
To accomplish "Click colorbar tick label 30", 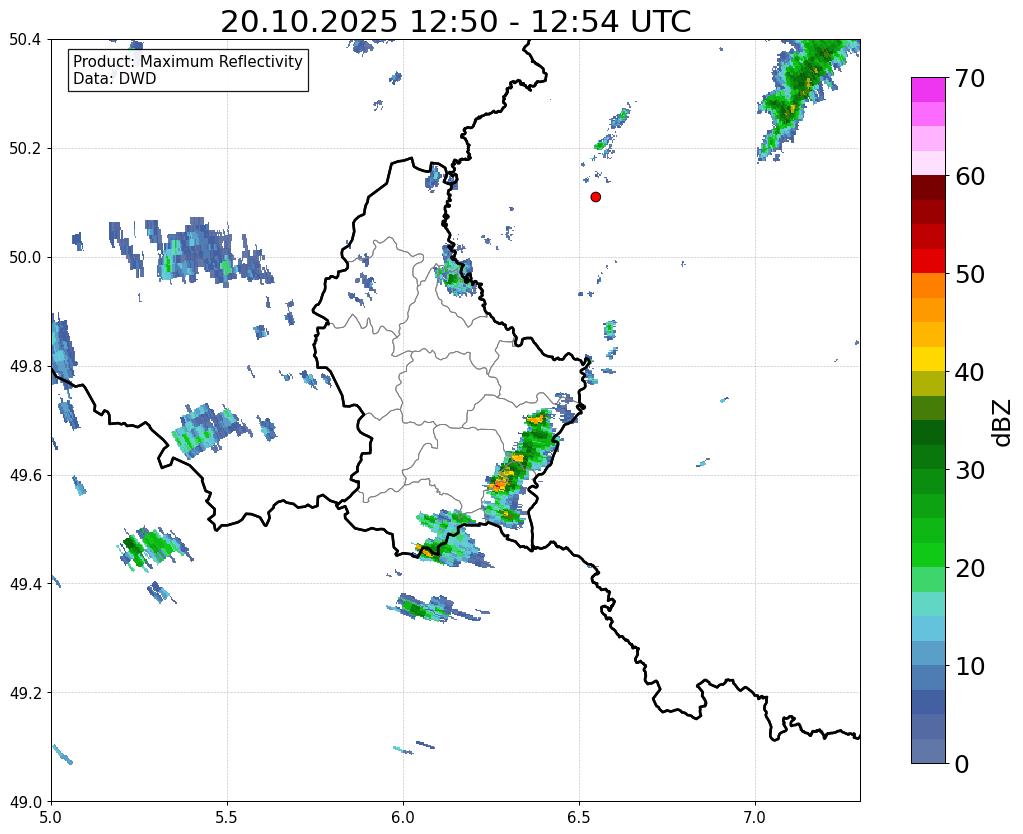I will [x=968, y=470].
